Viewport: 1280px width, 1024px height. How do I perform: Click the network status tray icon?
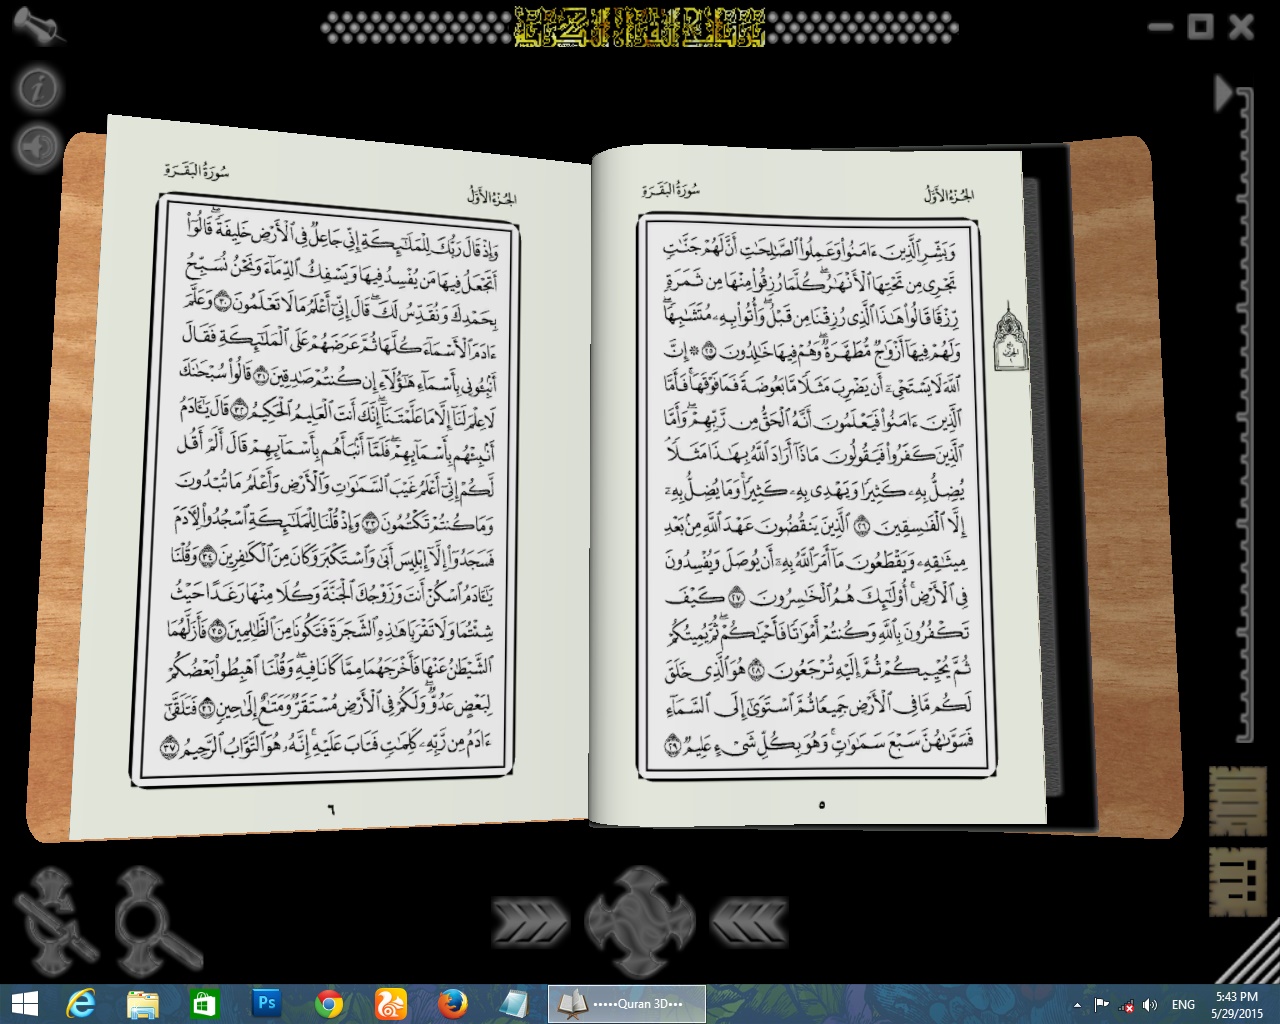click(1126, 1005)
